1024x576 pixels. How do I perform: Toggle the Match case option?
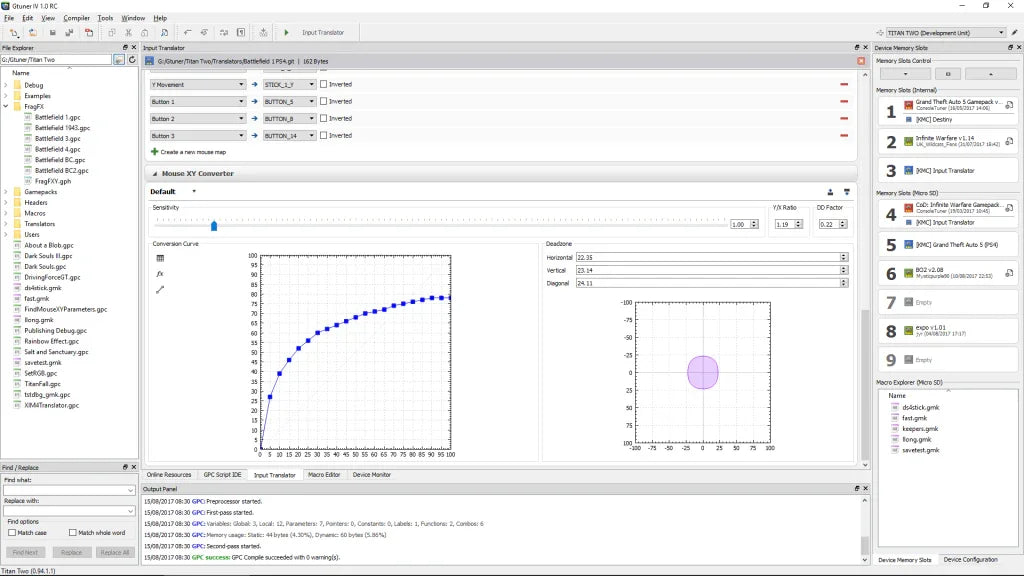coord(12,533)
